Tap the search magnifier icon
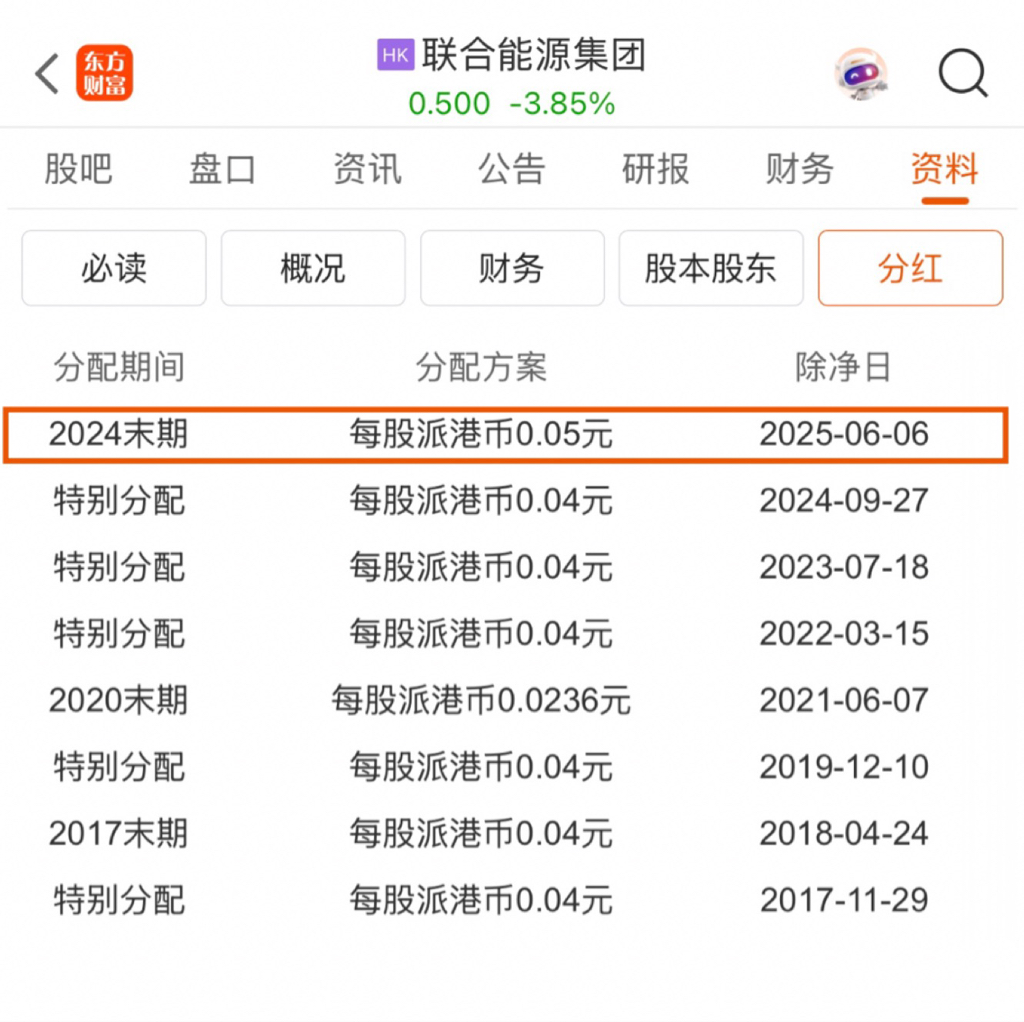1024x1022 pixels. click(x=963, y=73)
